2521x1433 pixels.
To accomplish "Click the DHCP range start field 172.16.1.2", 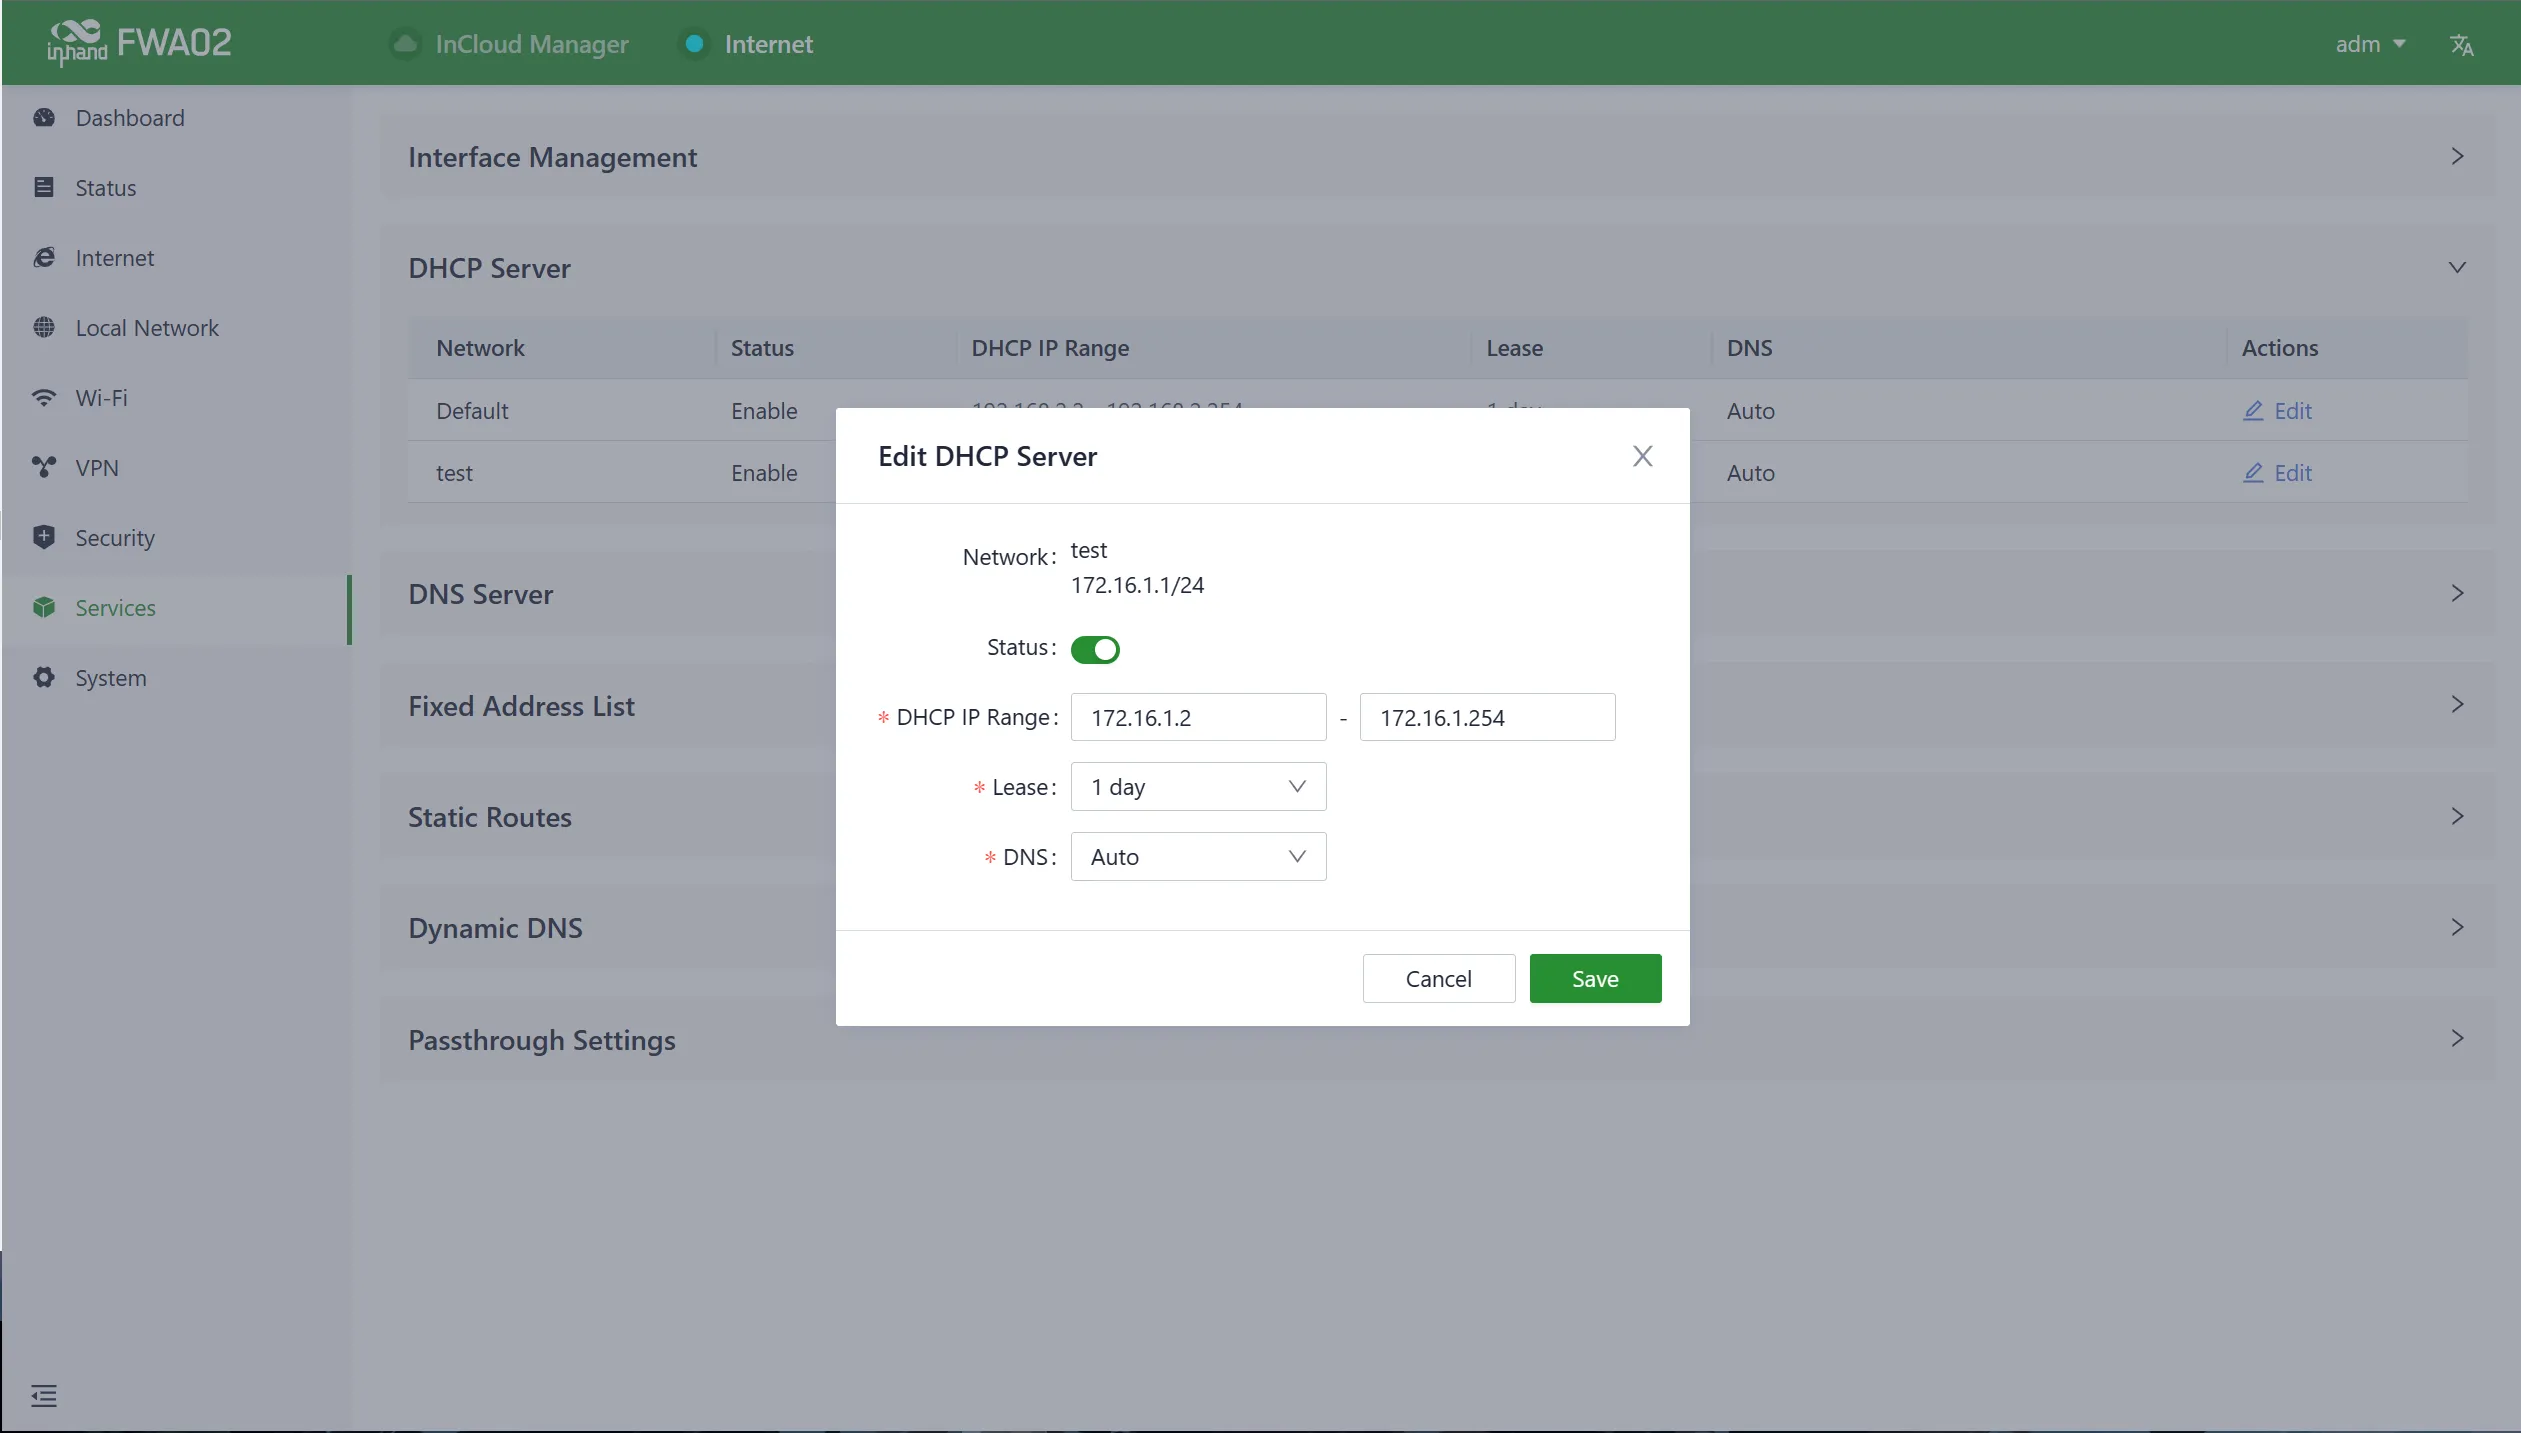I will tap(1198, 718).
